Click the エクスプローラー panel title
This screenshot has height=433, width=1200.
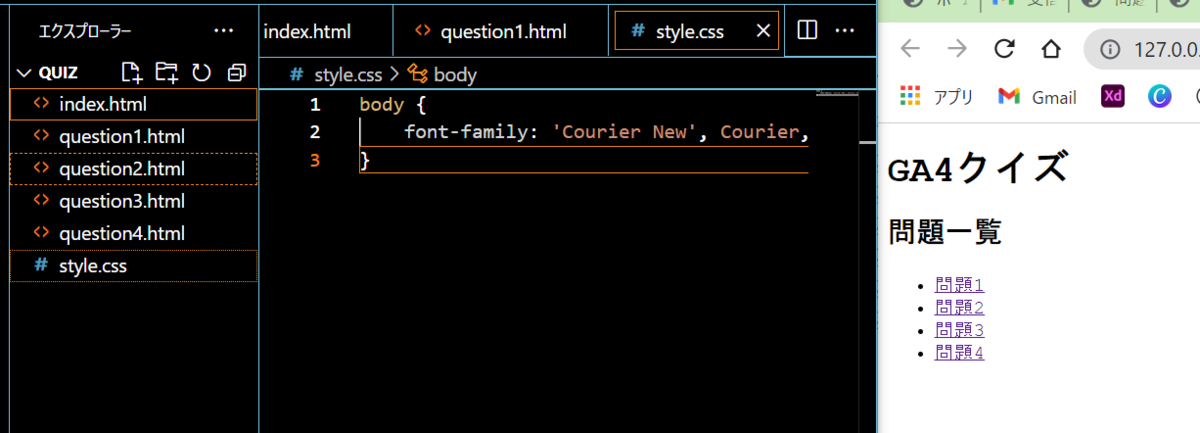coord(85,32)
